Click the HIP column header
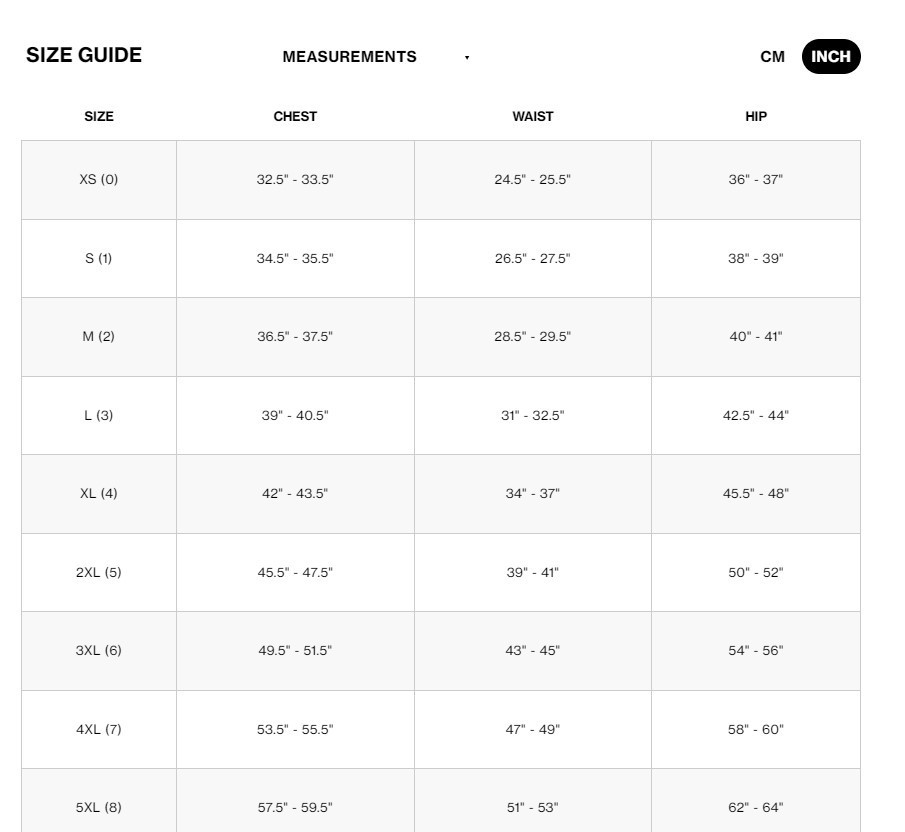This screenshot has height=832, width=905. point(756,116)
